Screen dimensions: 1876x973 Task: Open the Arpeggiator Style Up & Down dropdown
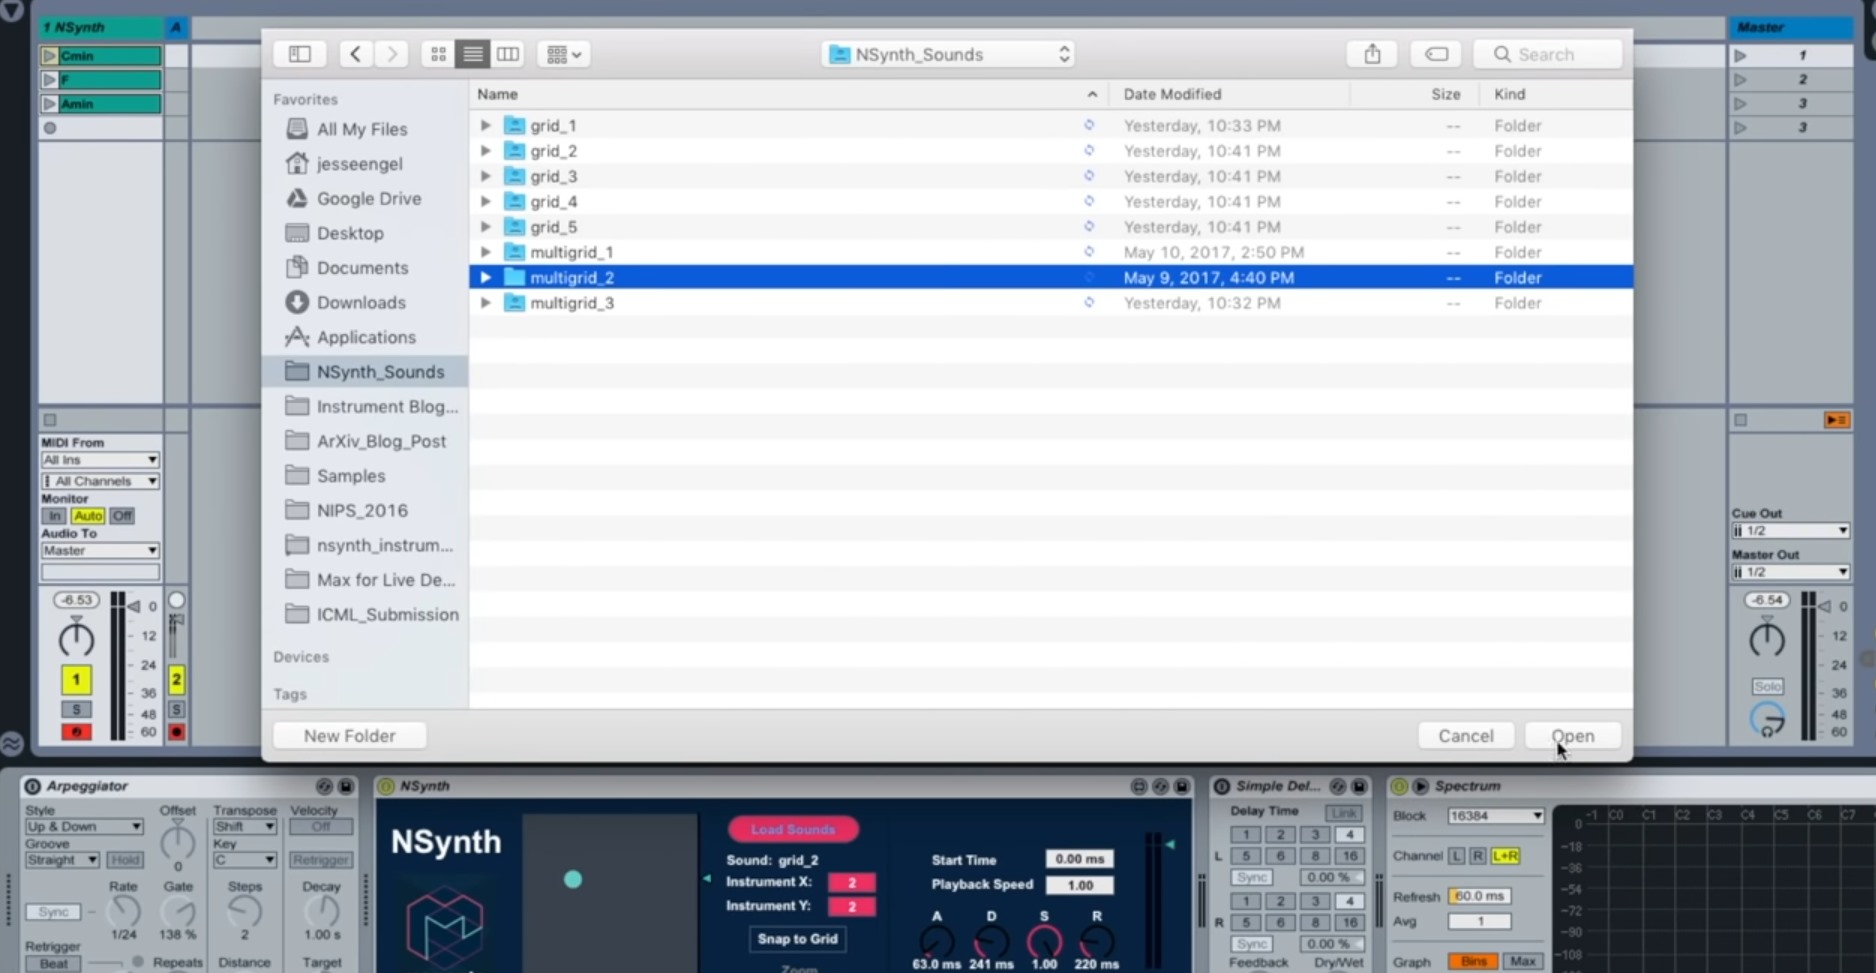[84, 827]
